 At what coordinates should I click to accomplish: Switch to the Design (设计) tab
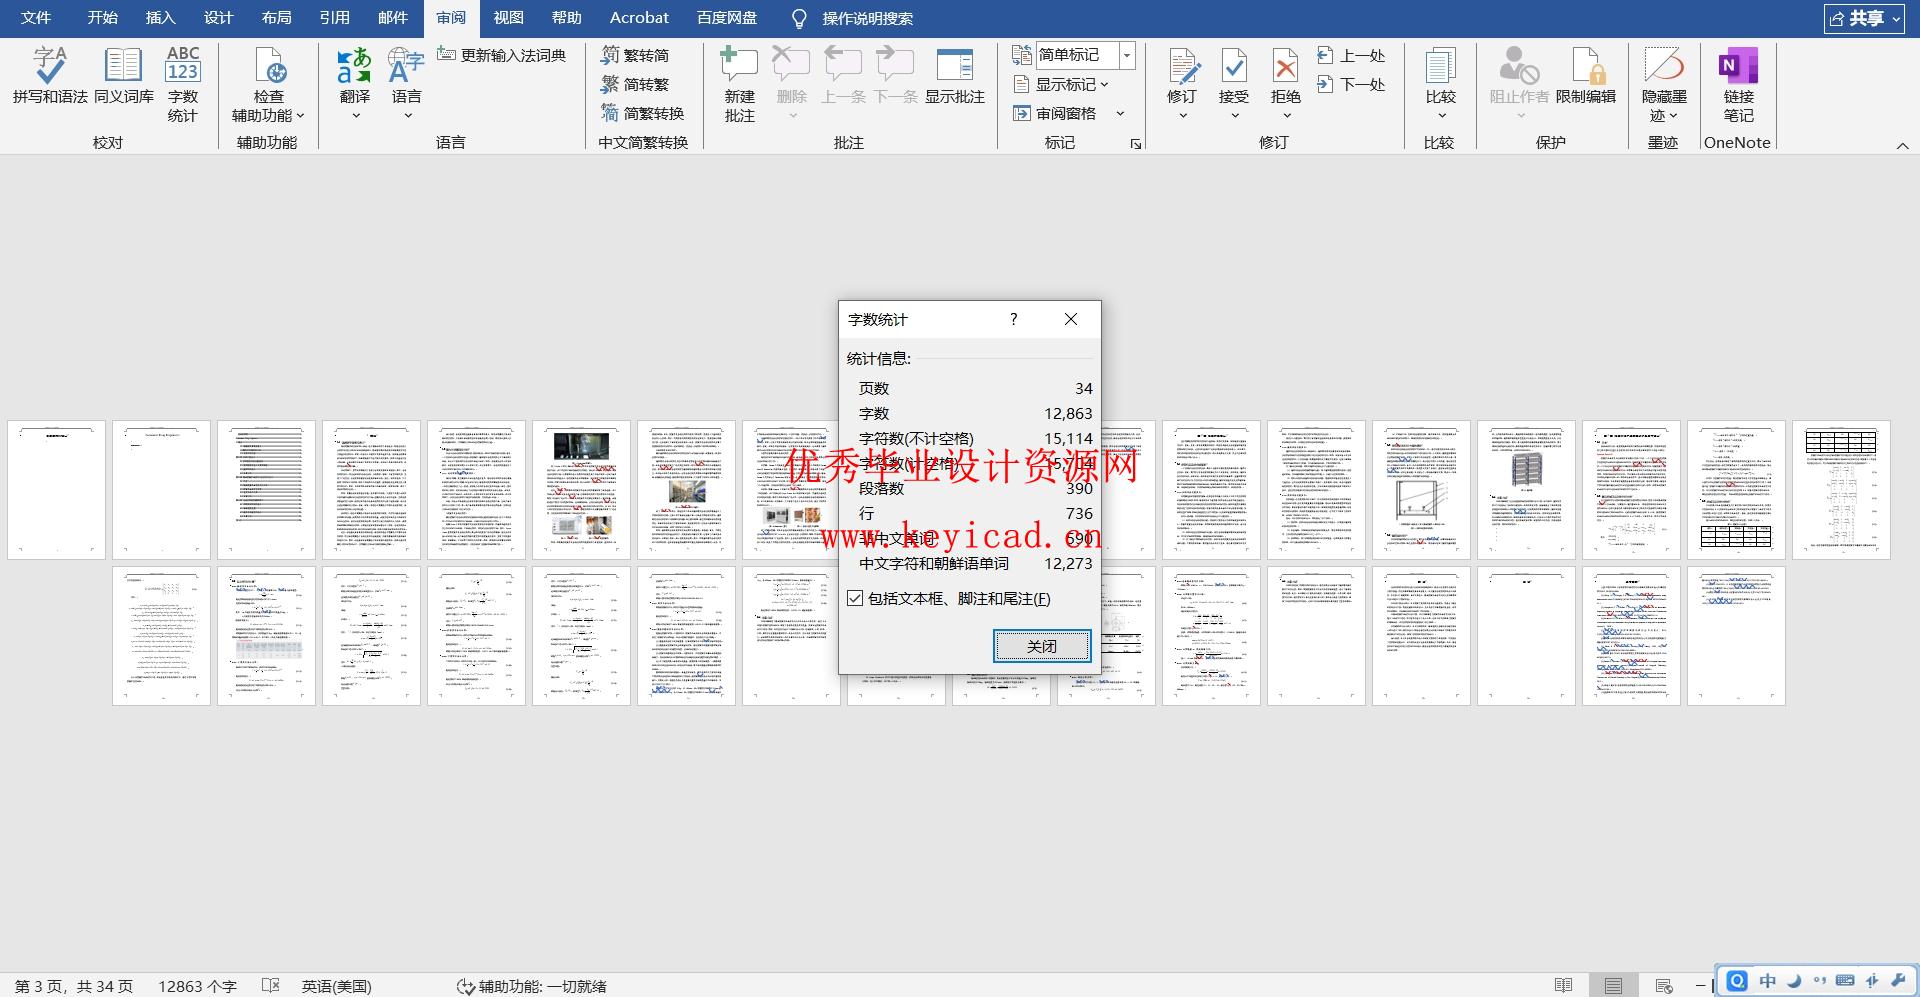218,18
